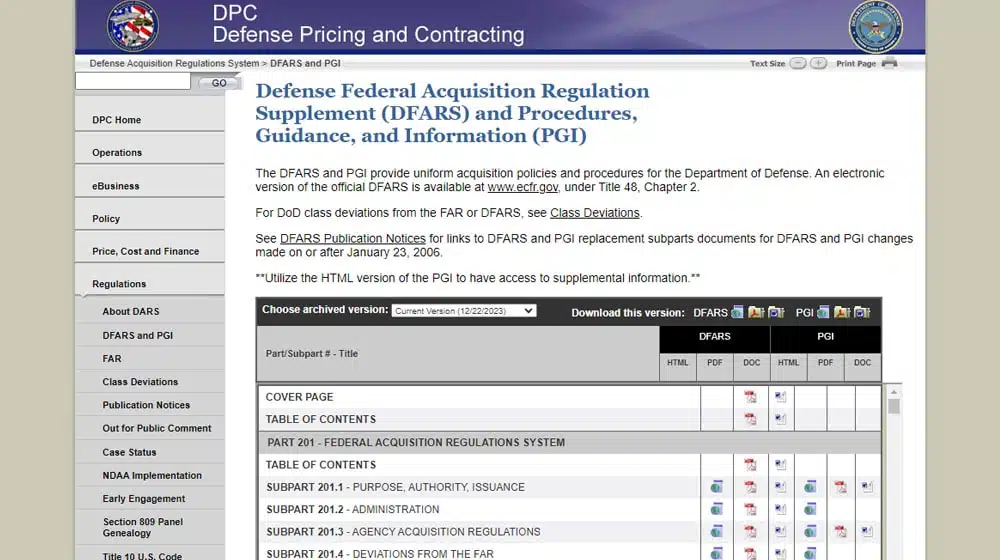Open Subpart 201.1 PGI PDF icon
Viewport: 1000px width, 560px height.
point(841,487)
